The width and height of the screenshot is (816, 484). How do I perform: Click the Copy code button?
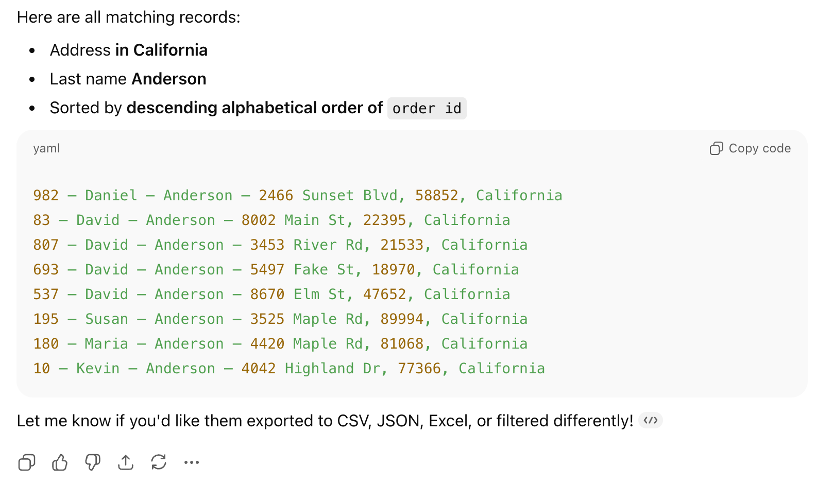click(750, 148)
